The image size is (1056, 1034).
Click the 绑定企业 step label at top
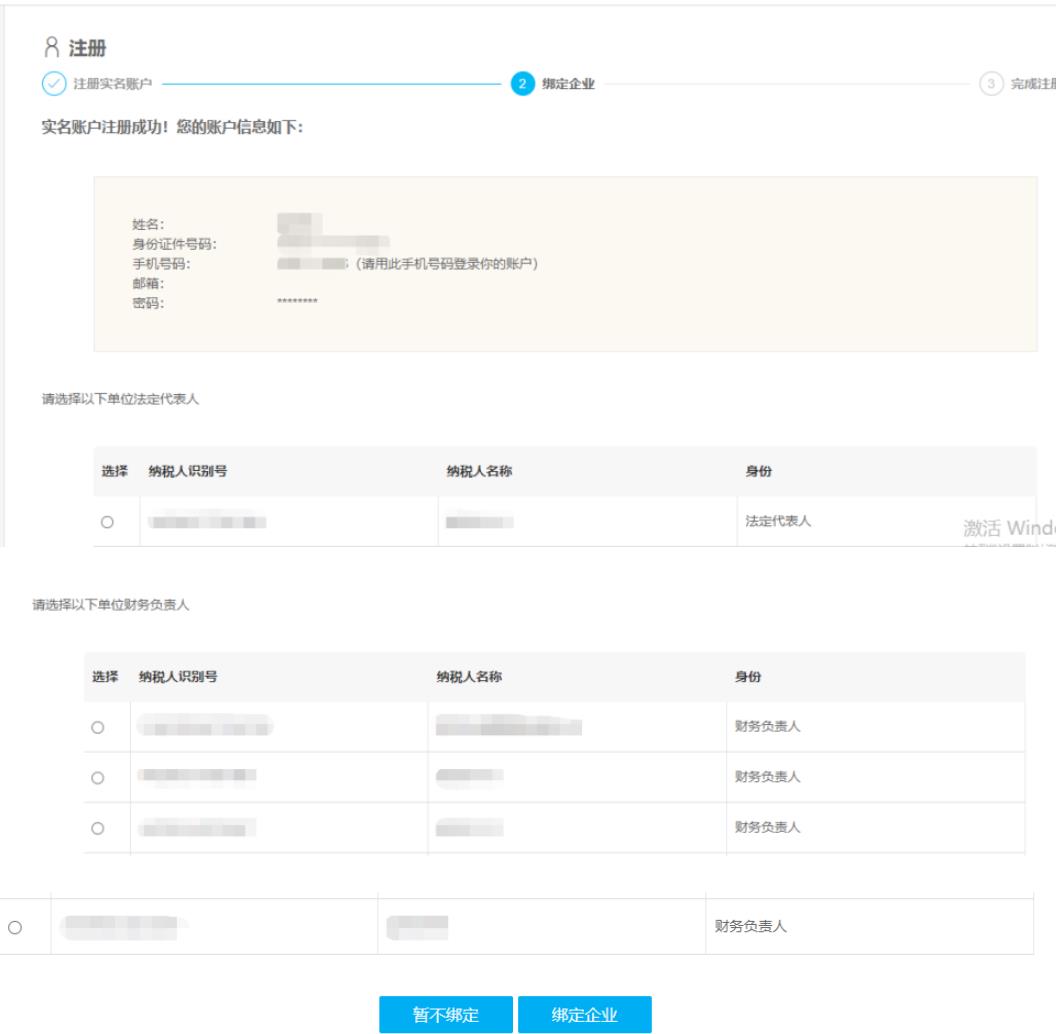[x=568, y=84]
